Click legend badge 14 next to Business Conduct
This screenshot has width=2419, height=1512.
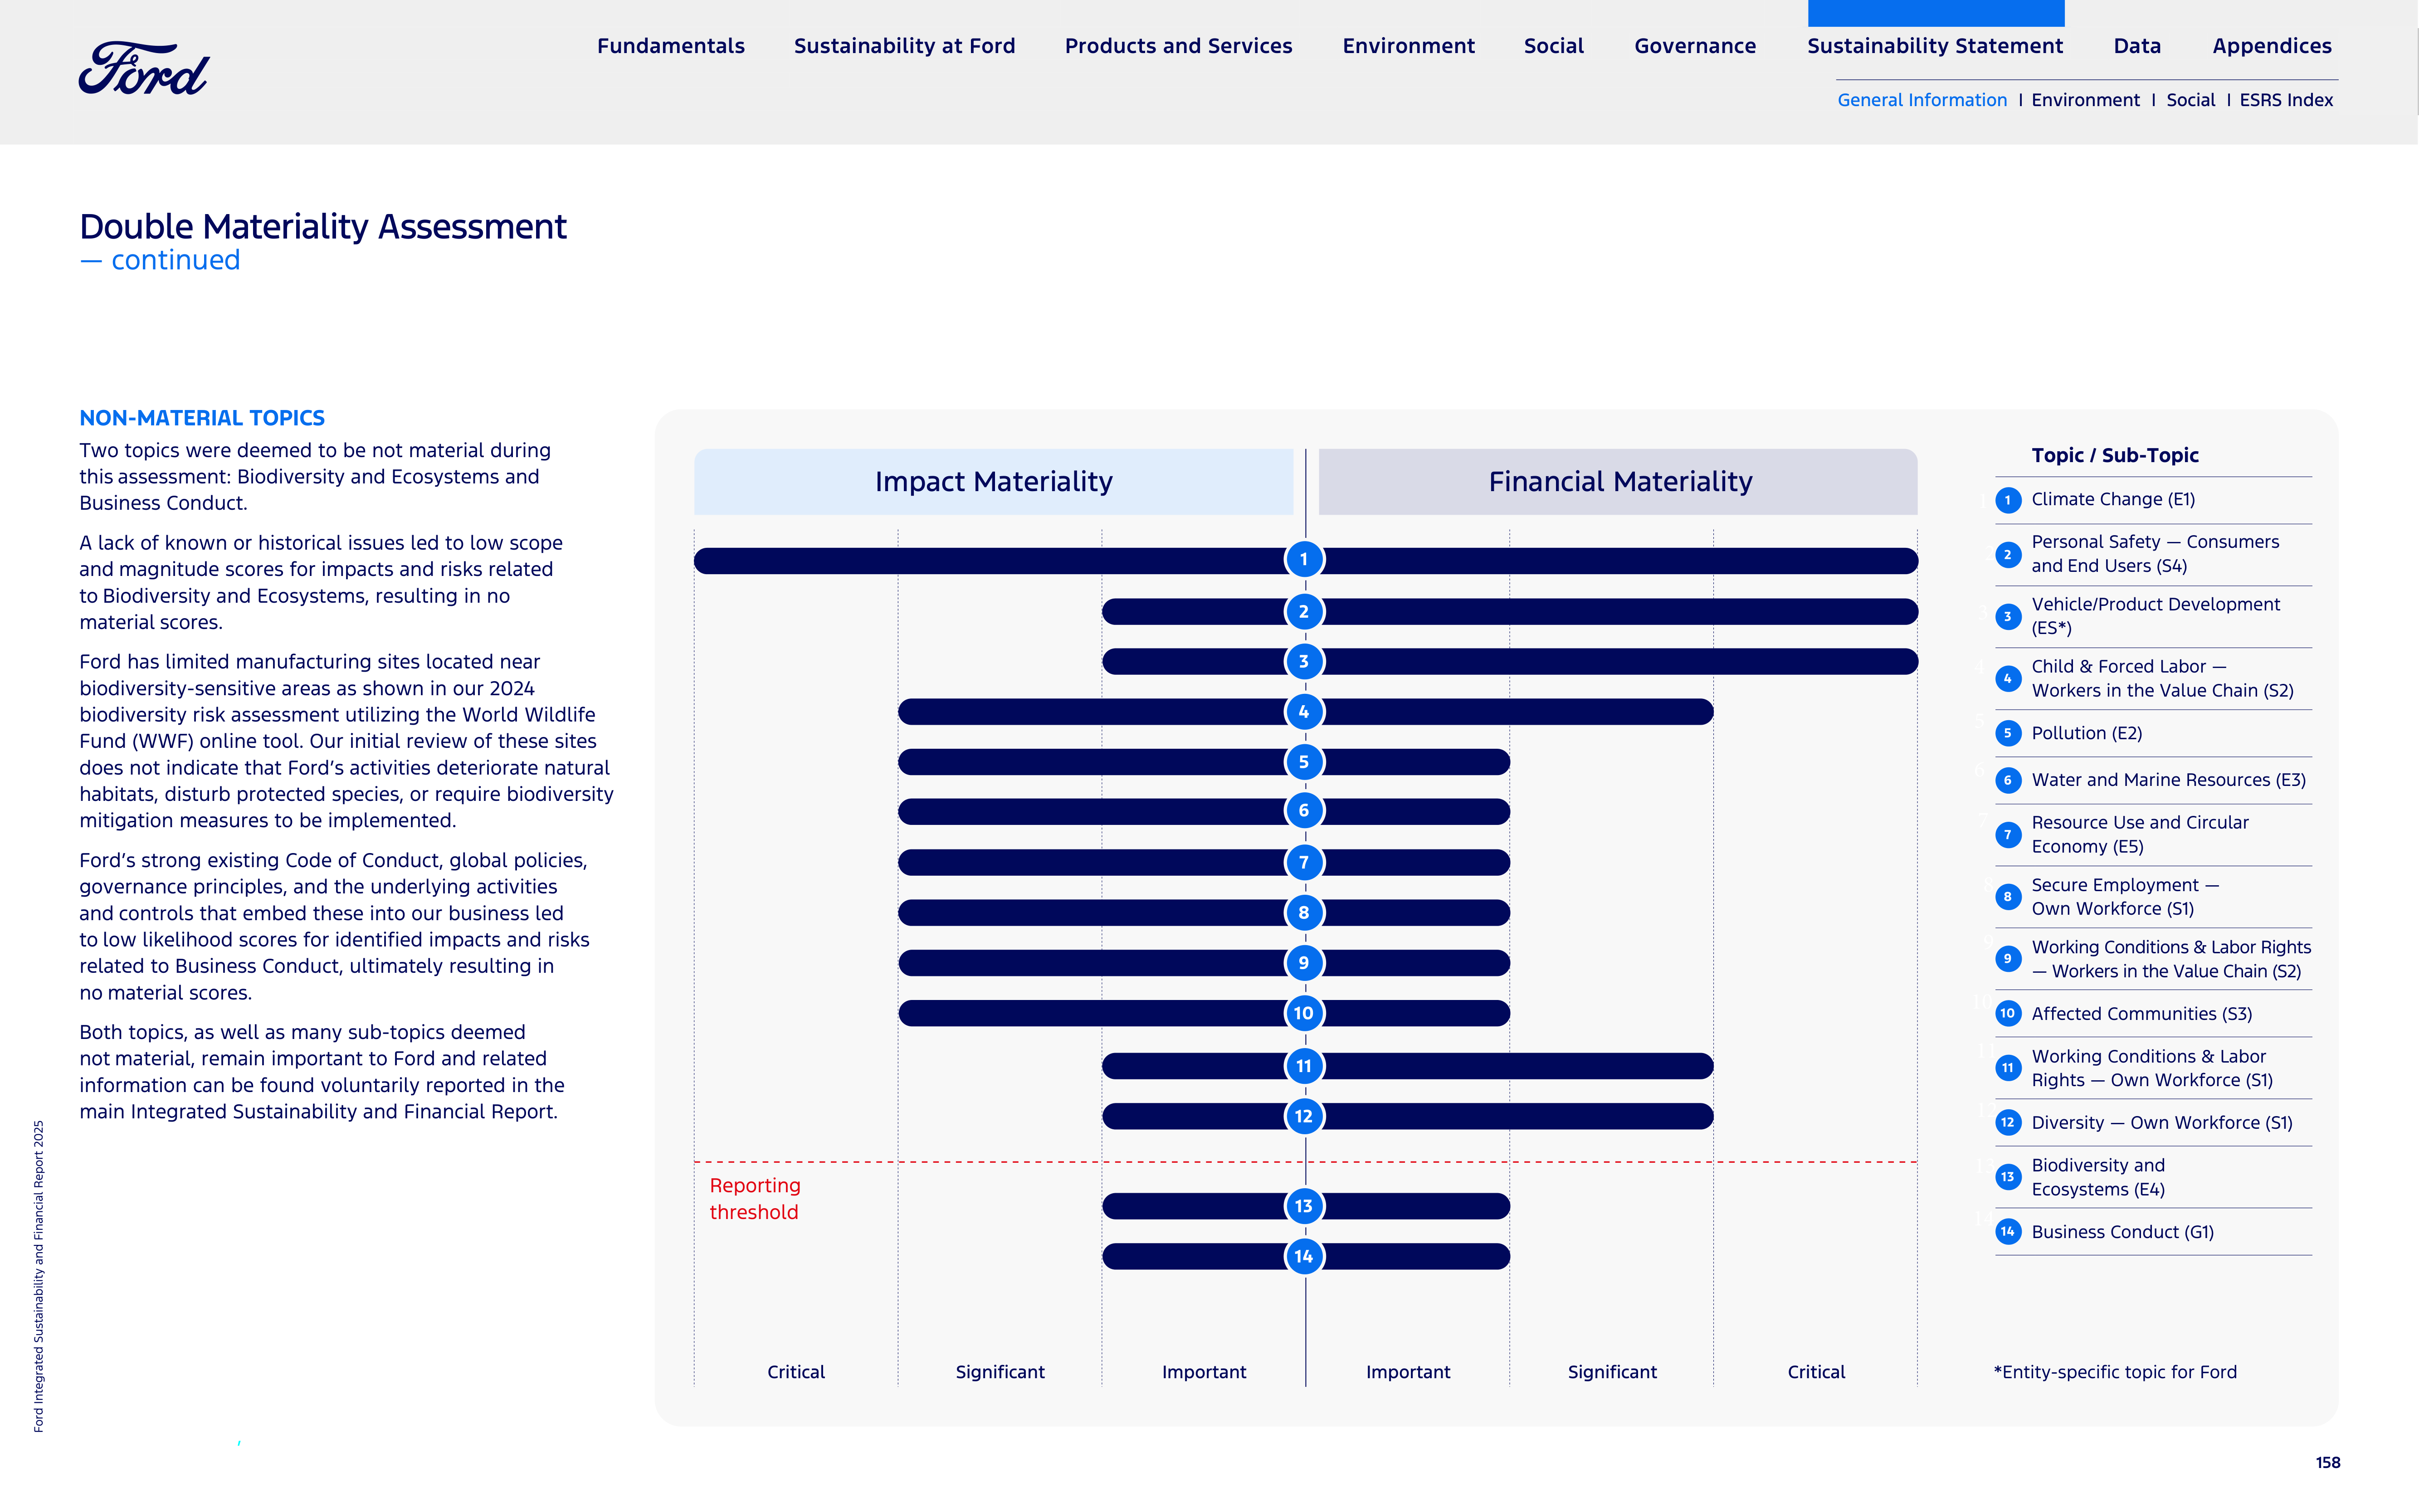pos(2008,1232)
